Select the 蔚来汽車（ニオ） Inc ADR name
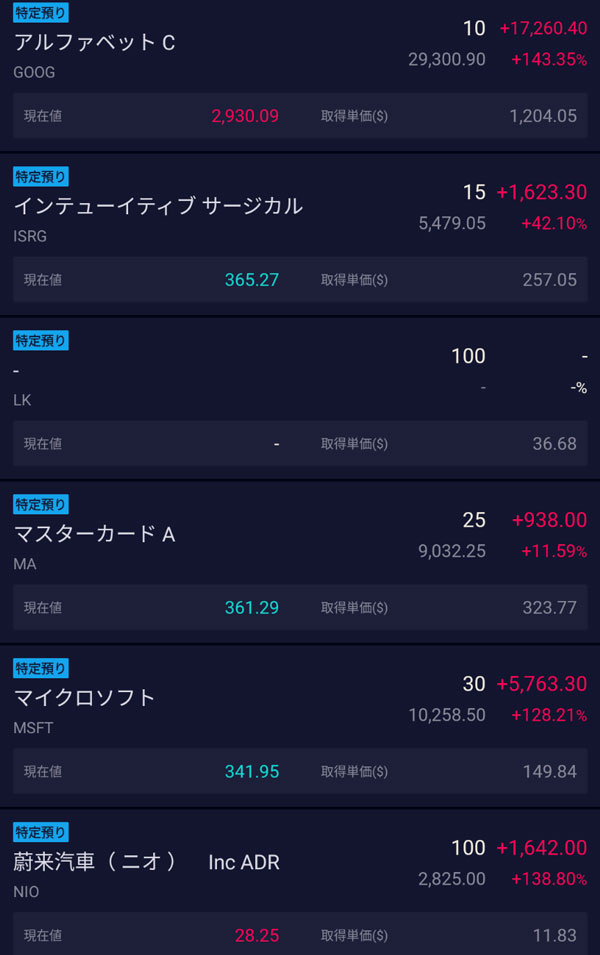The height and width of the screenshot is (955, 600). (x=146, y=862)
